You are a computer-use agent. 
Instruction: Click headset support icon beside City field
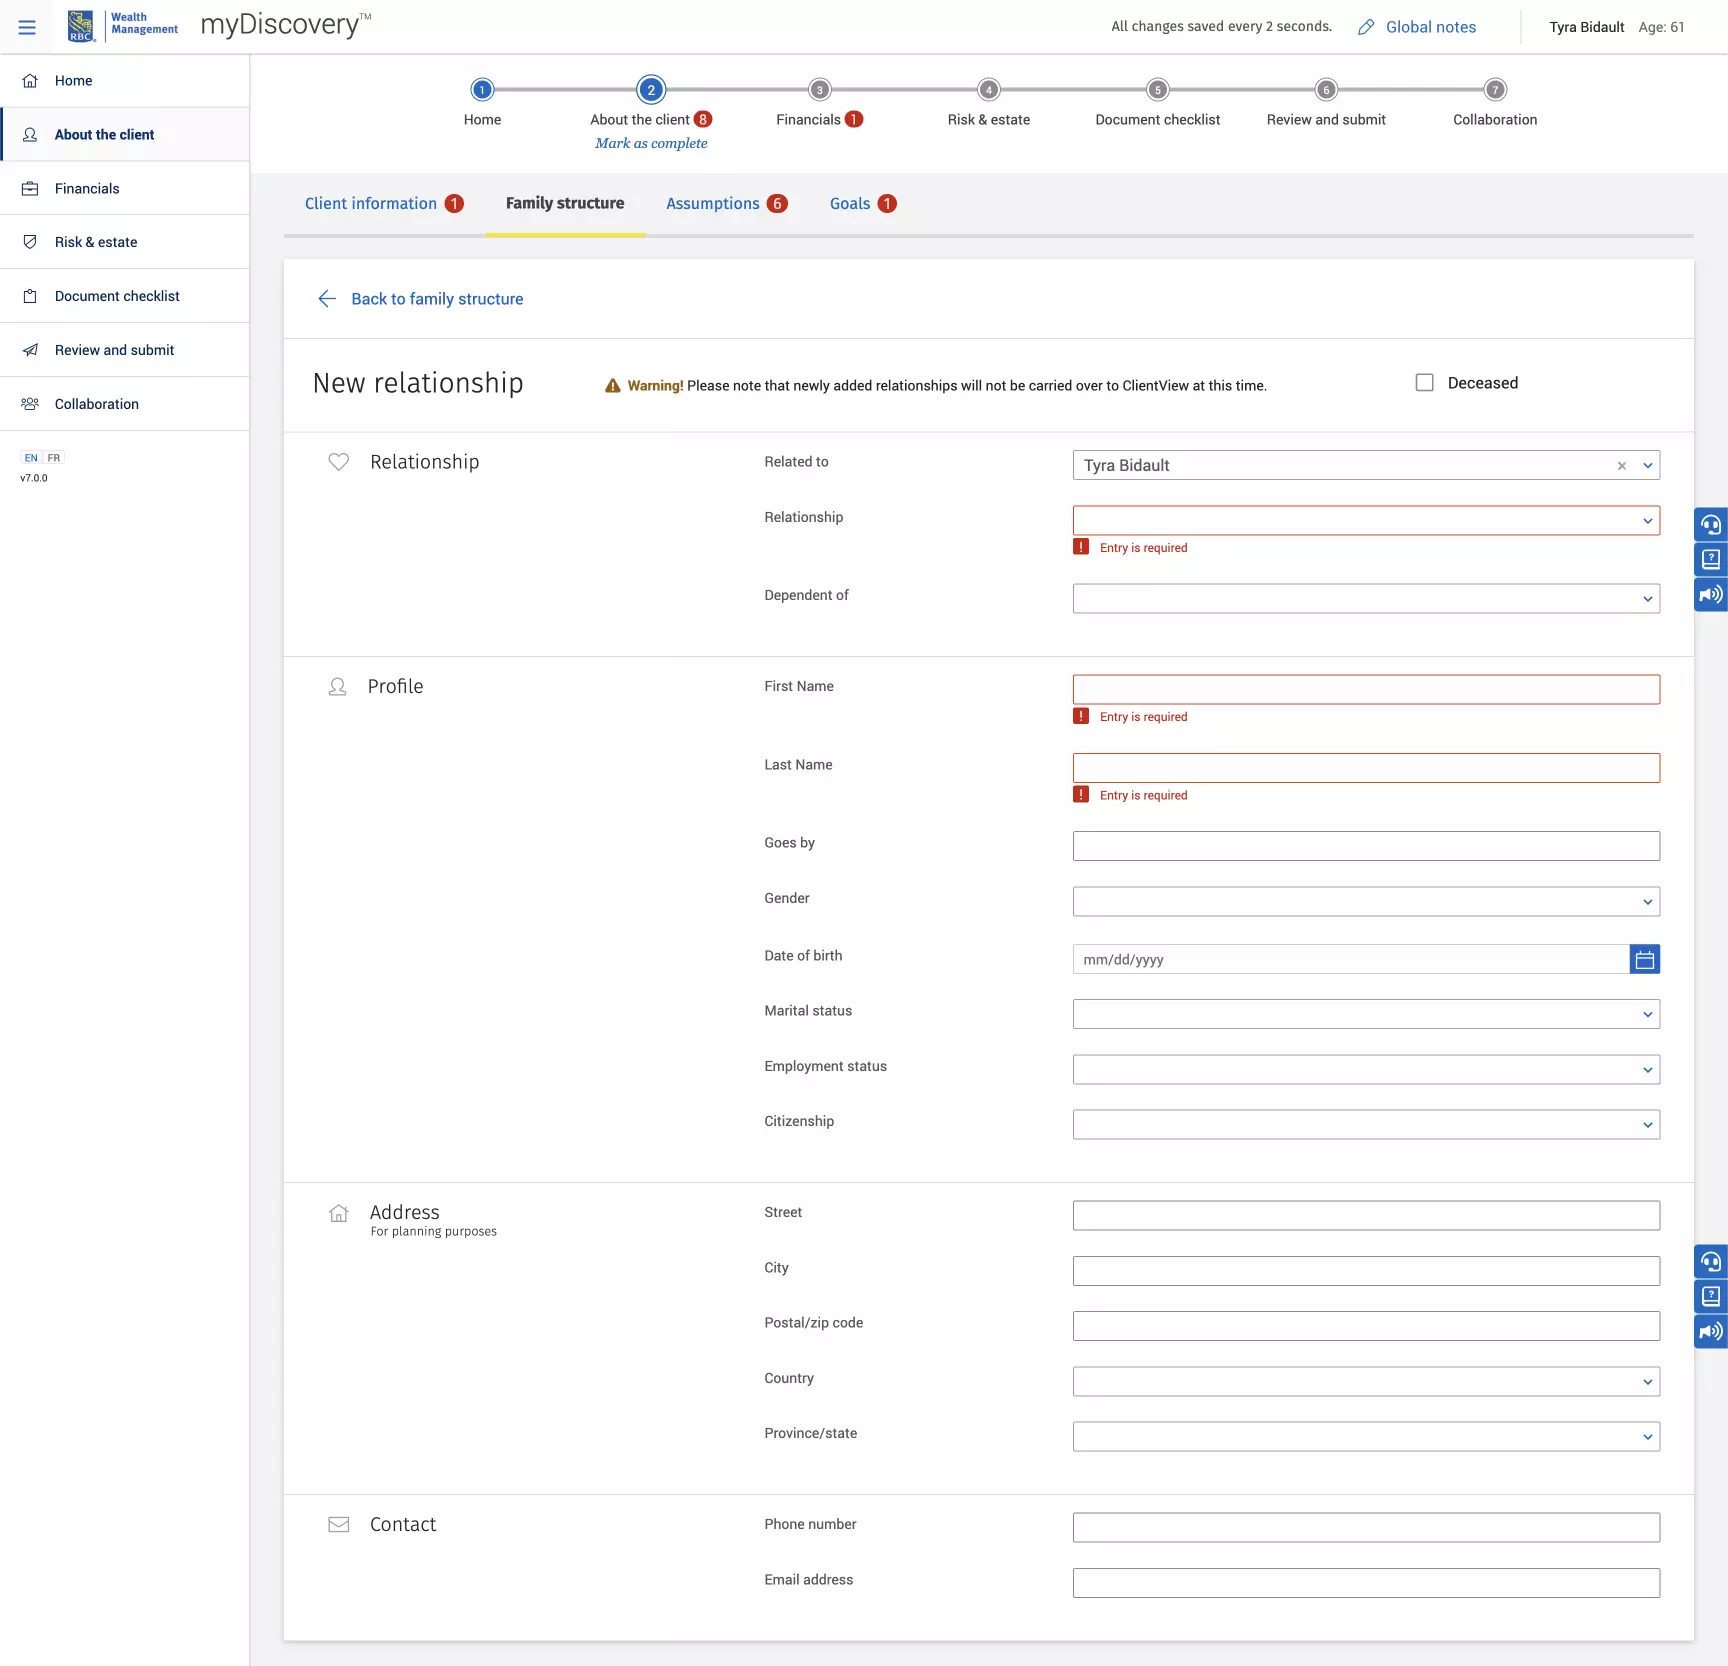1711,1262
